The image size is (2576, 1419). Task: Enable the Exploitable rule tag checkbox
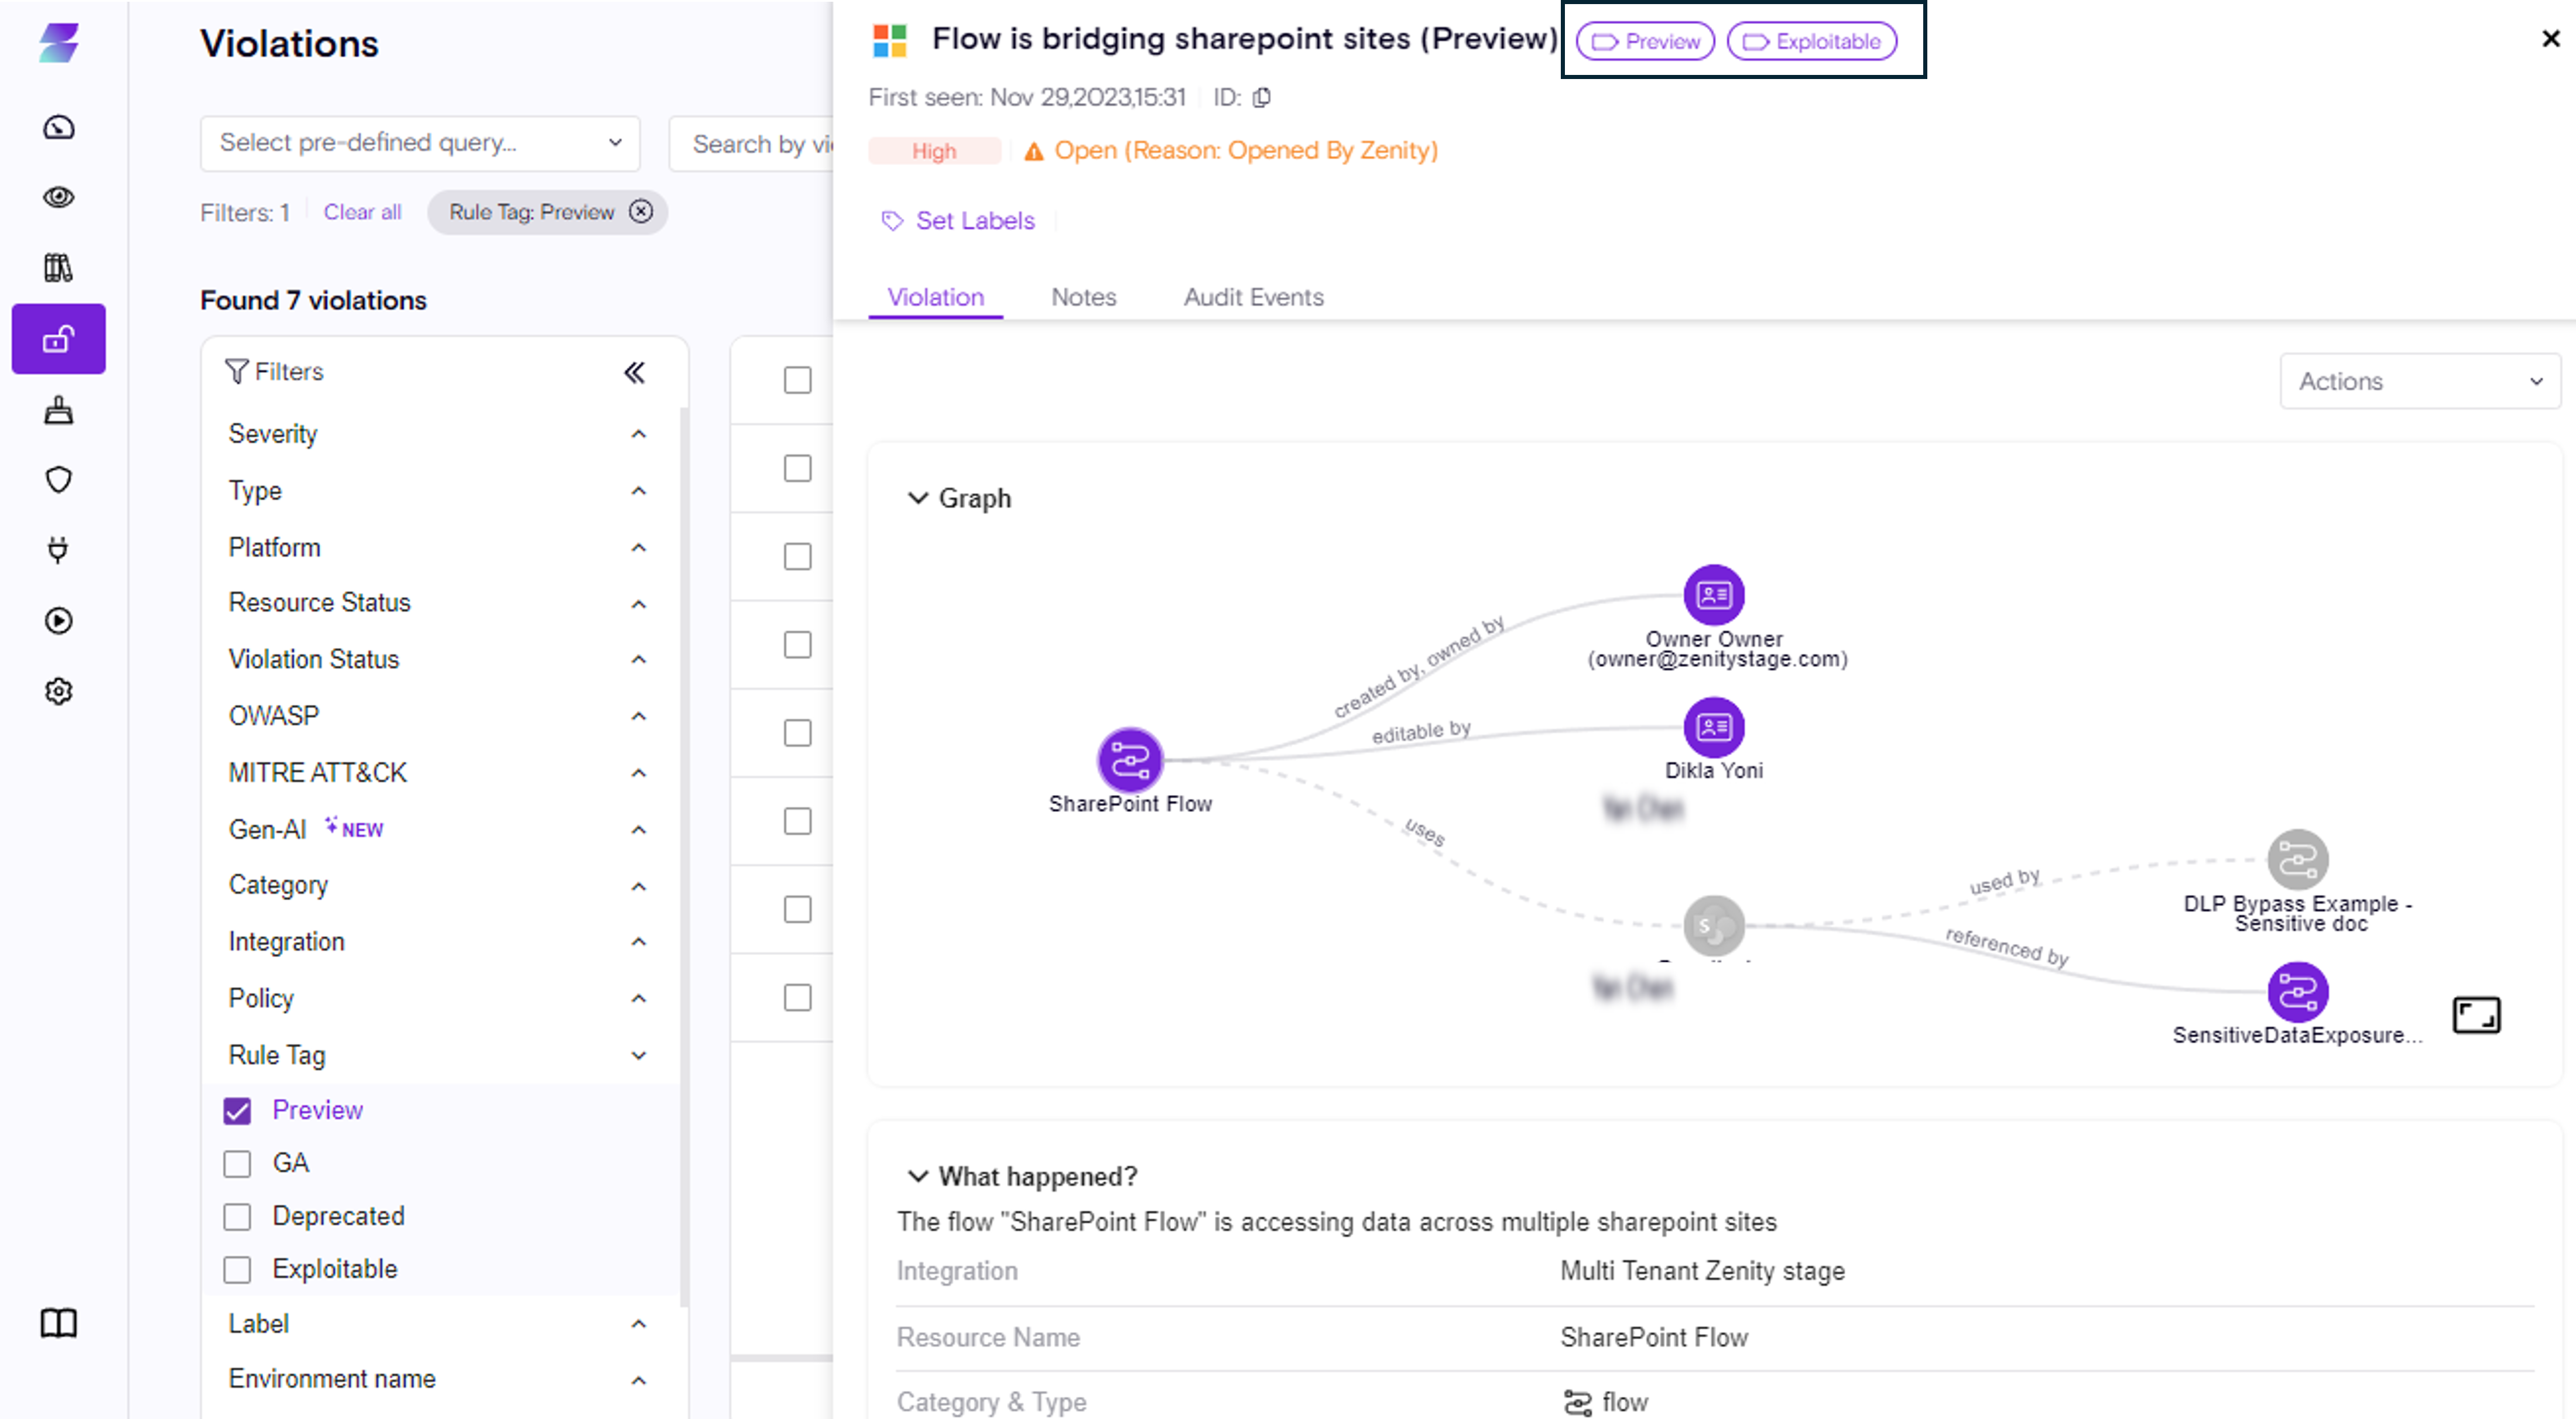click(x=237, y=1269)
